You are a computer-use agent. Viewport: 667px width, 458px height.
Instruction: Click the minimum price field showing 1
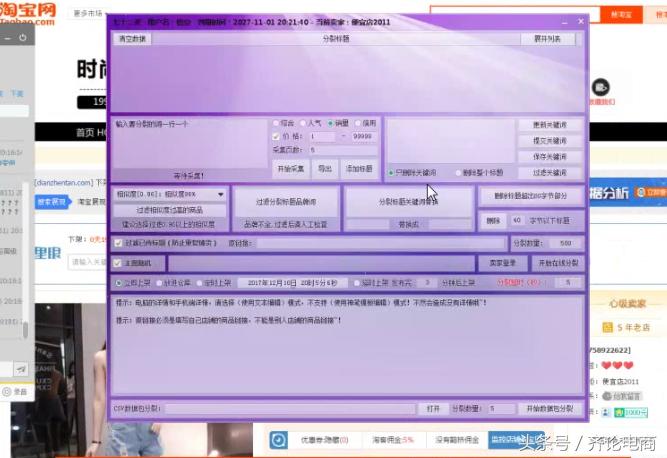322,137
